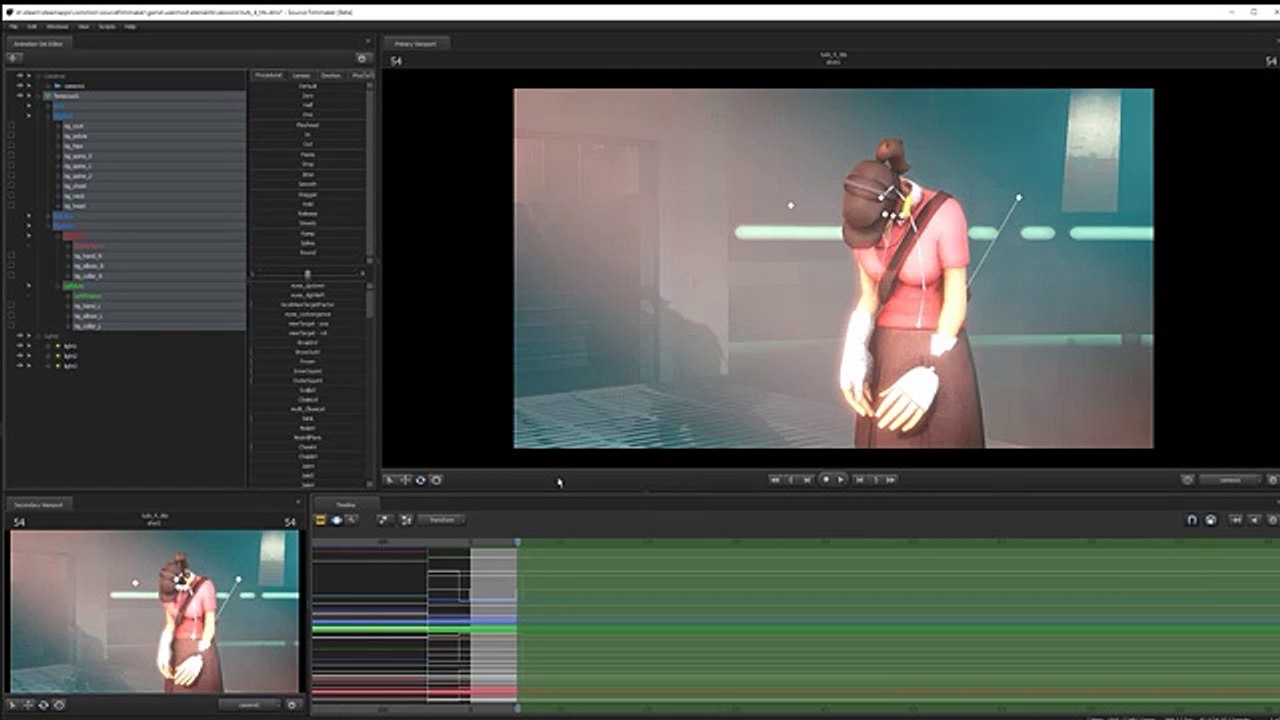The image size is (1280, 720).
Task: Click the timeline playhead marker at frame 54
Action: pos(517,542)
